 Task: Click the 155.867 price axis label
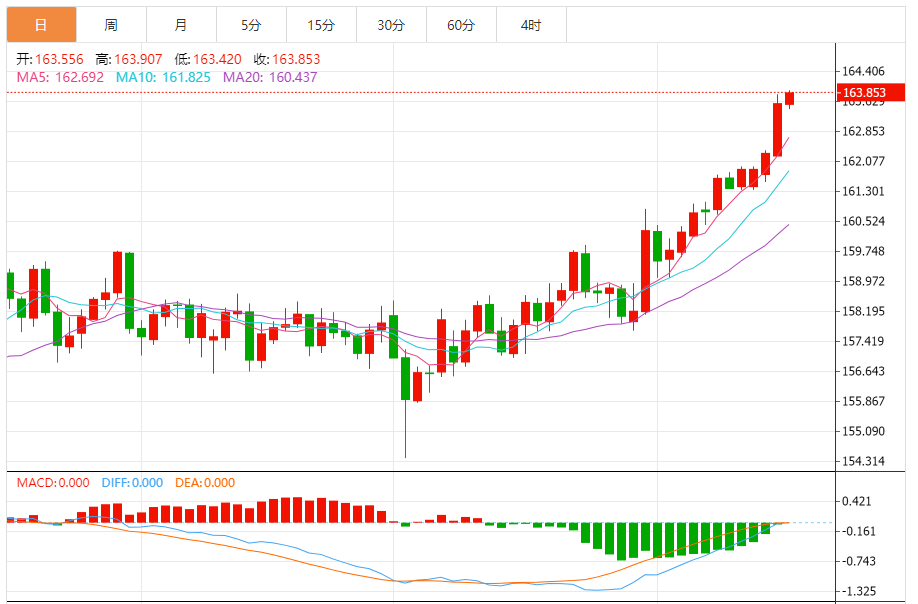coord(863,401)
